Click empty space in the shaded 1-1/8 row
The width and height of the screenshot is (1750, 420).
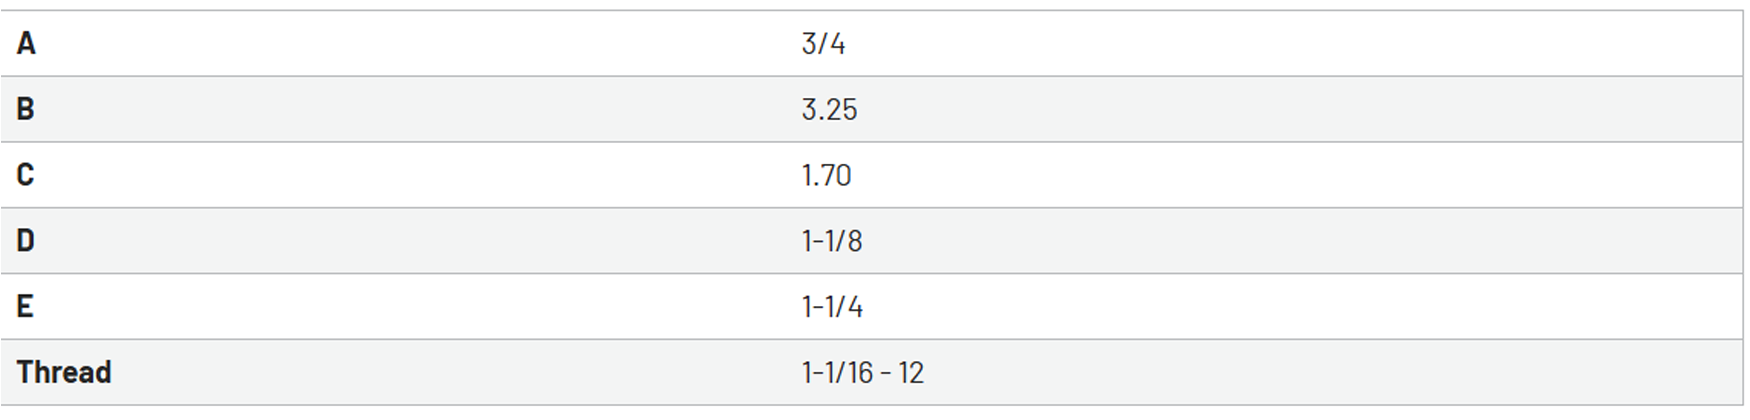click(1300, 241)
